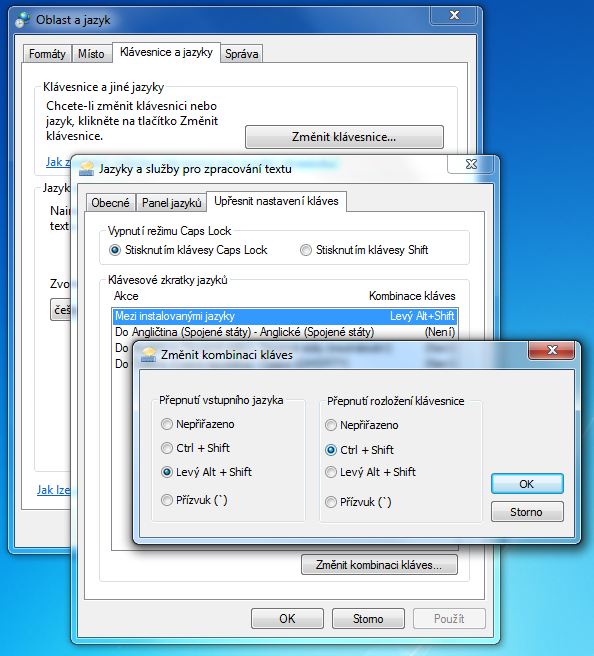Open the Panel jazyků tab
Image resolution: width=594 pixels, height=656 pixels.
pos(172,203)
